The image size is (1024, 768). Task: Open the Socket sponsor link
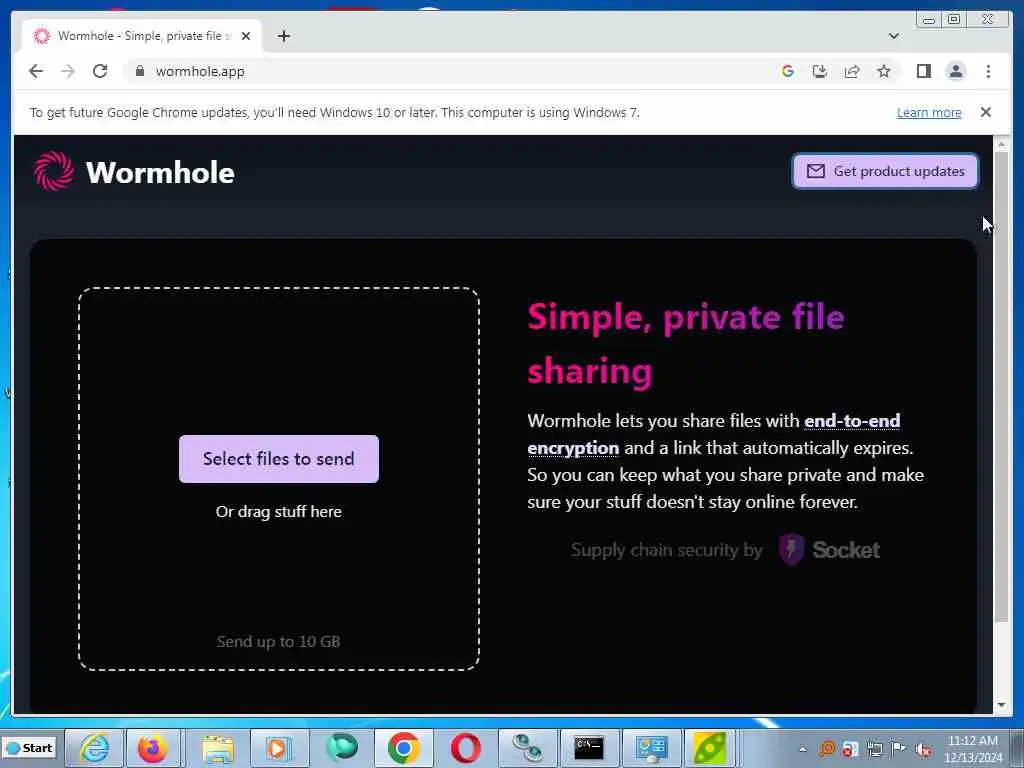tap(829, 549)
